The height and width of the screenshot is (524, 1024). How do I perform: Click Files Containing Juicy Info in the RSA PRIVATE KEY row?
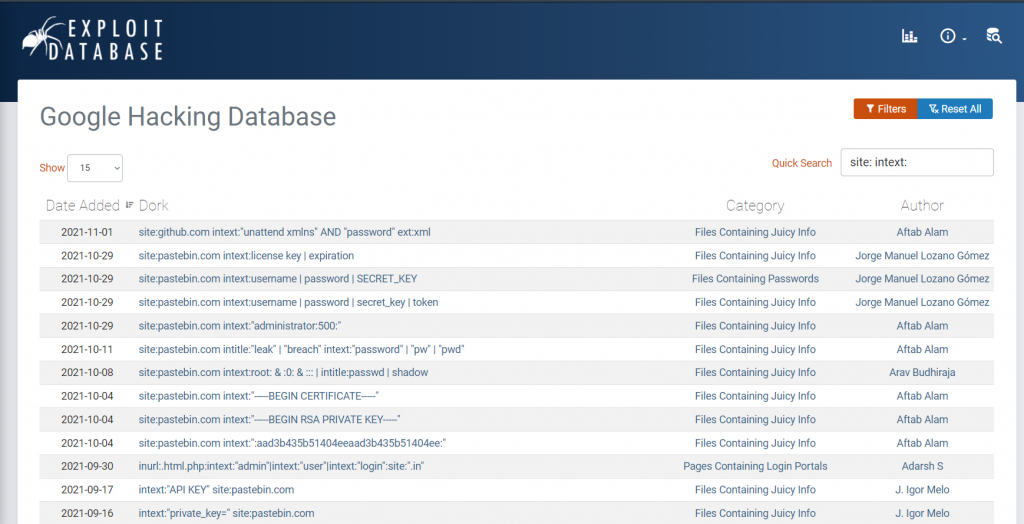coord(755,419)
